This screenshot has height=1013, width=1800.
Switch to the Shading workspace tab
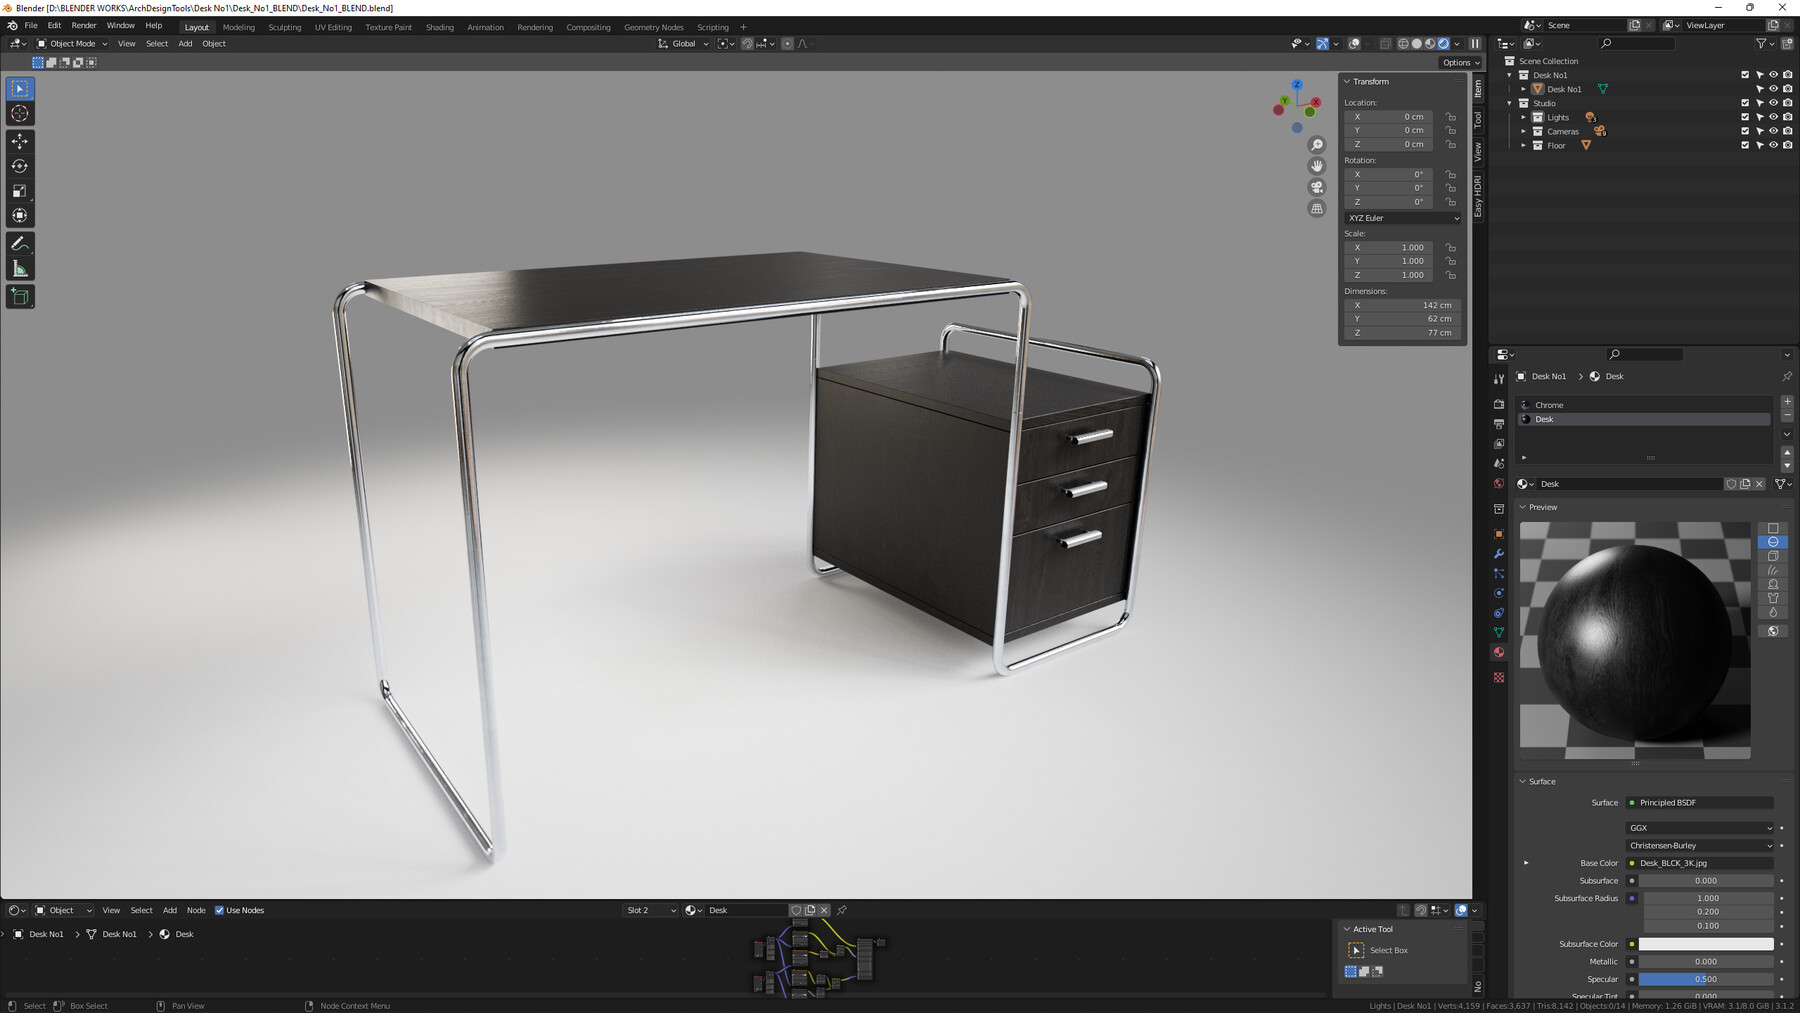pos(439,27)
